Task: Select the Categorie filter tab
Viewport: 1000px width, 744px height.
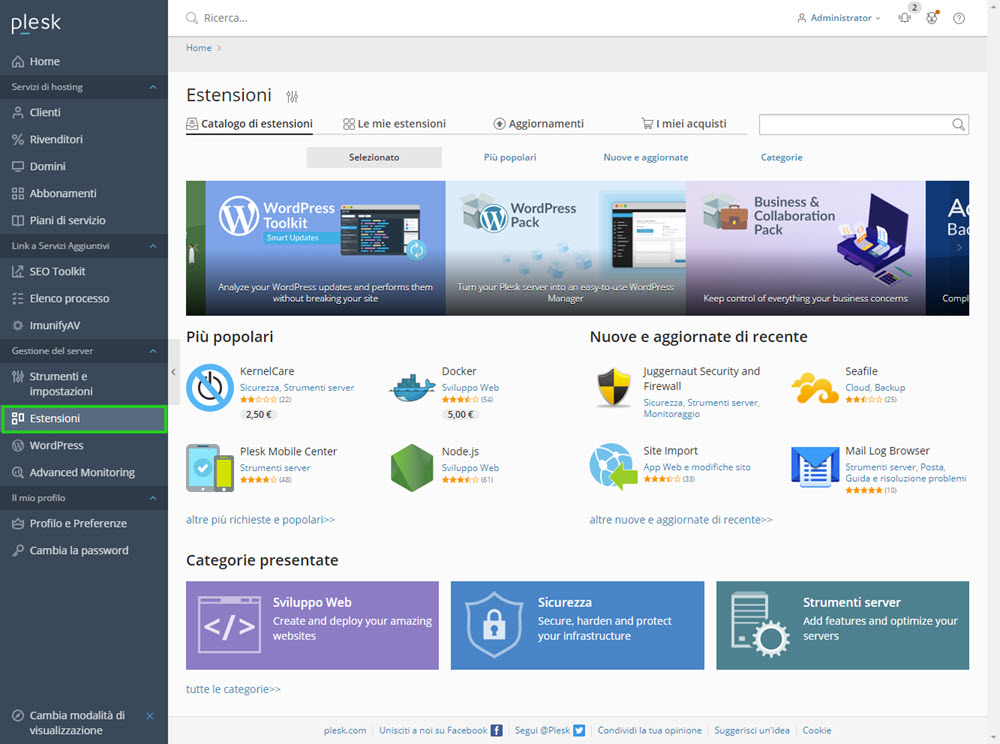Action: (781, 157)
